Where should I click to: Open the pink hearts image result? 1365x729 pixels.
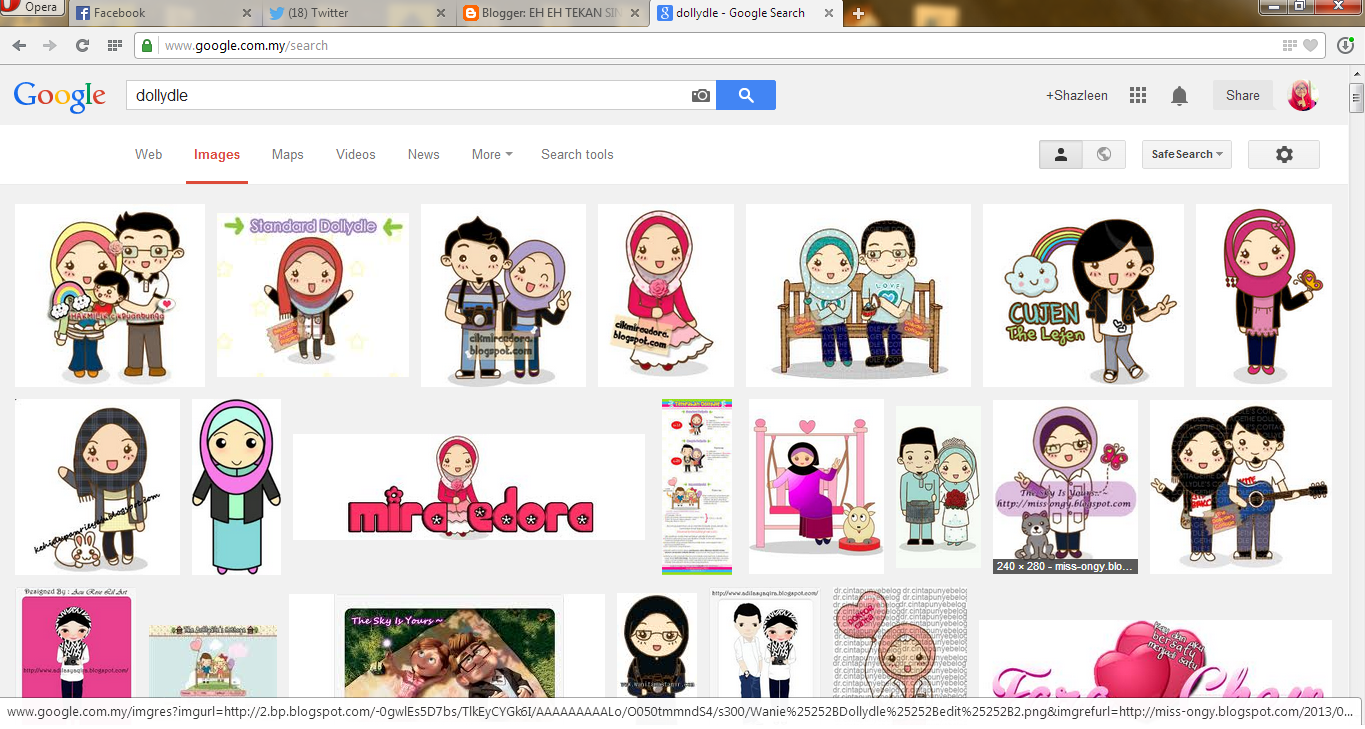(x=1155, y=659)
